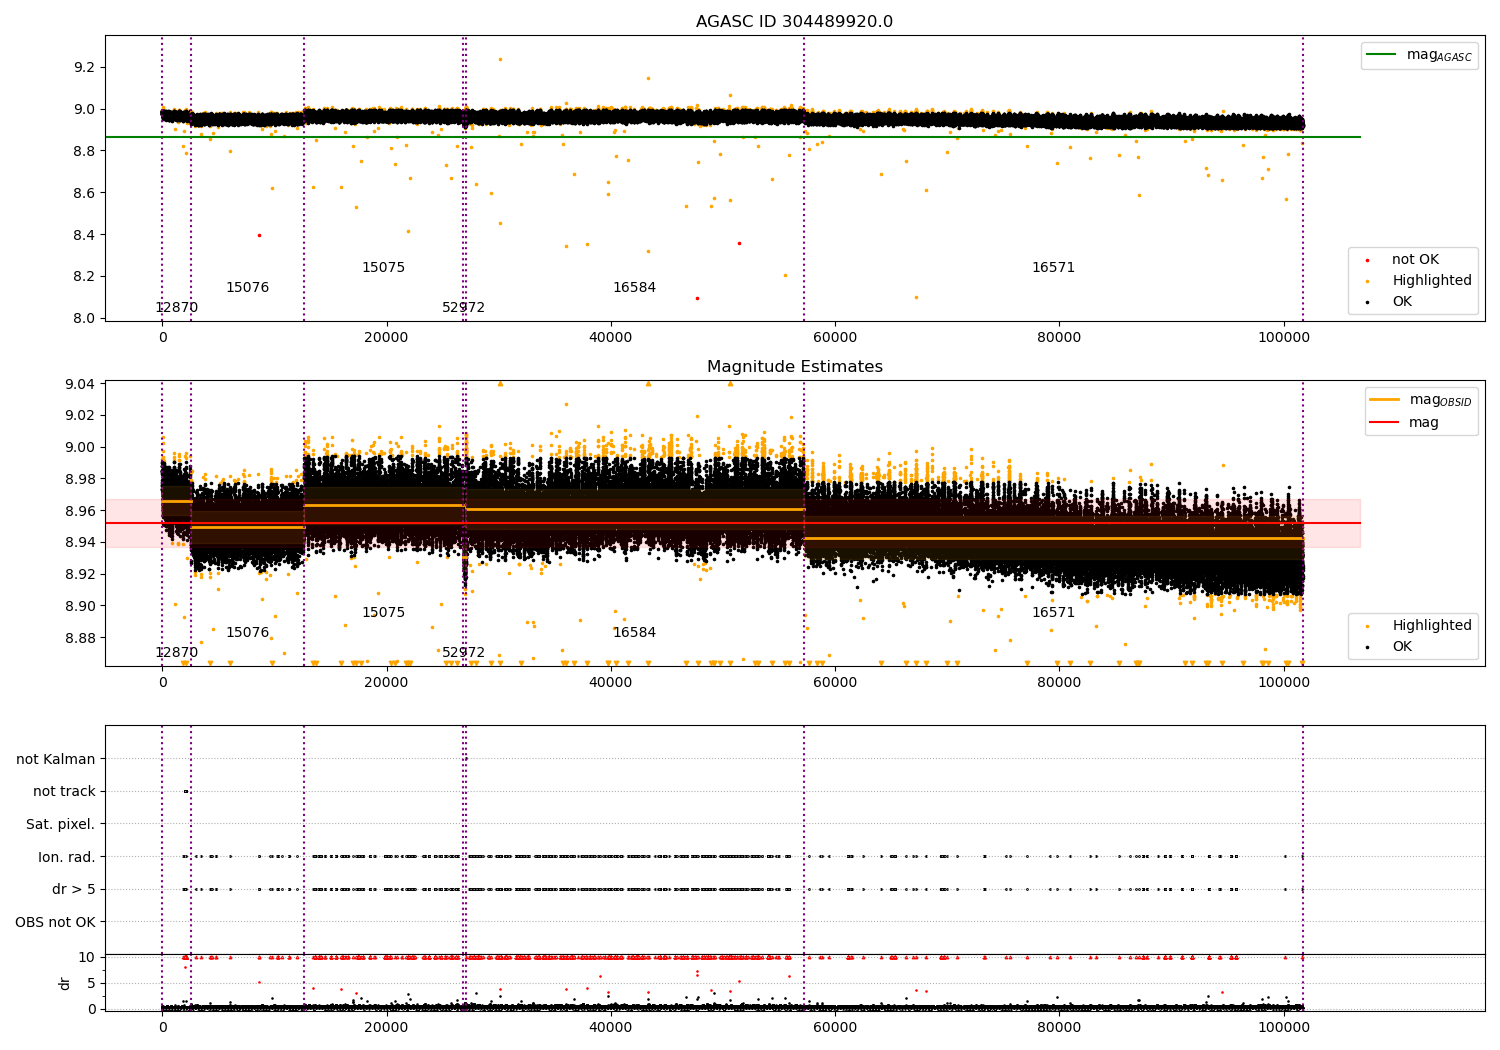Screen dimensions: 1500x1050
Task: Click the 'not Kalman' axis label
Action: tap(56, 760)
